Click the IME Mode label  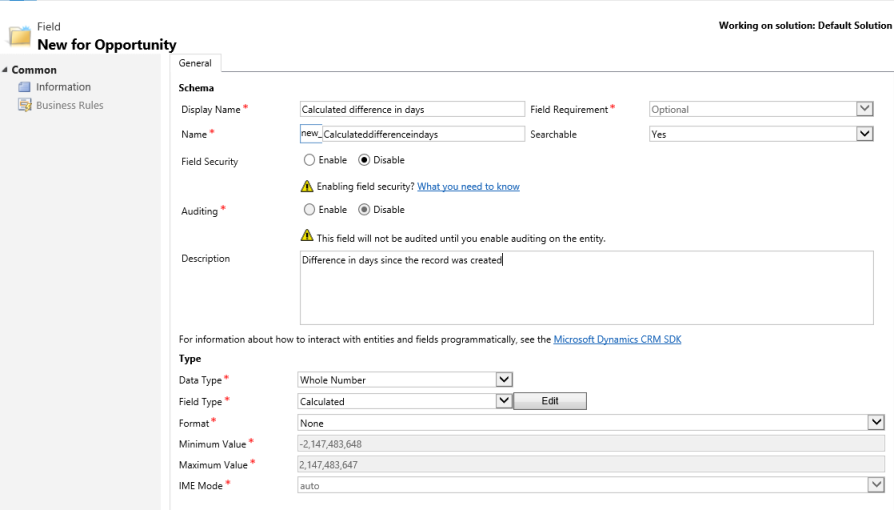click(200, 486)
